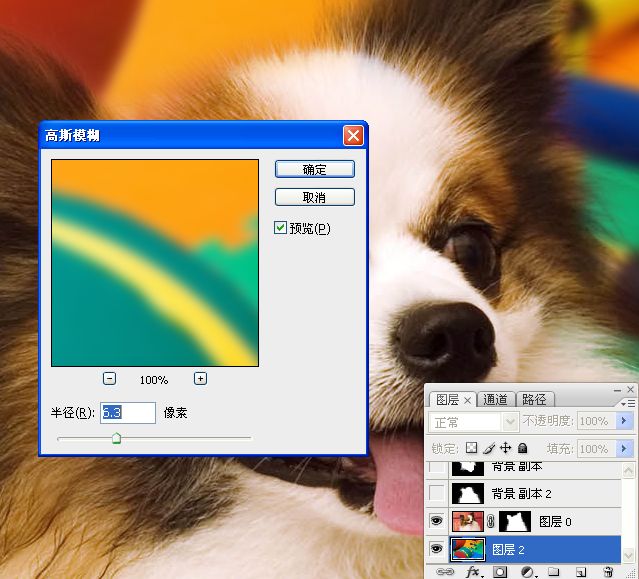Click the 取消 button to cancel blur
This screenshot has width=639, height=579.
click(315, 197)
